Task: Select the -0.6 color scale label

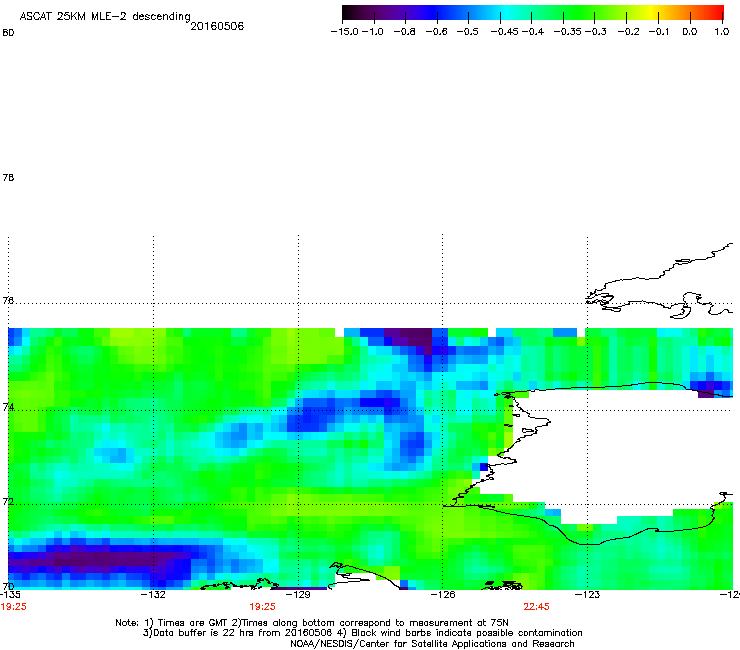Action: point(436,32)
